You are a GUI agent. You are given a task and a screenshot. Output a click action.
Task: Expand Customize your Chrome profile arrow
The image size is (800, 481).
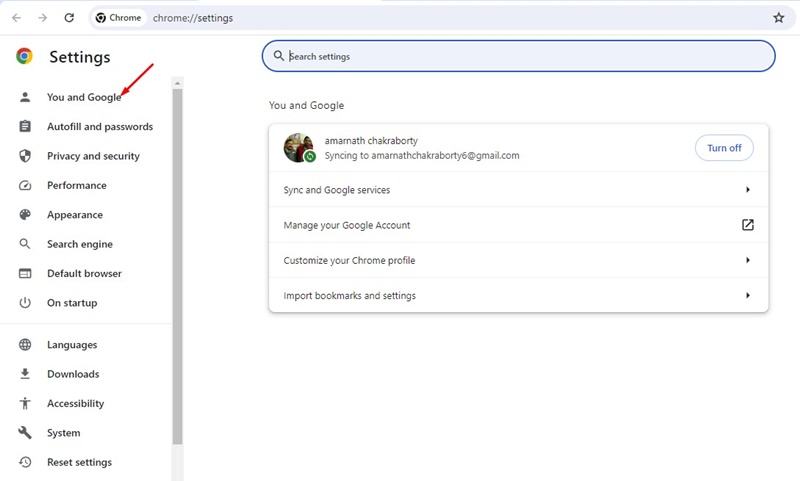click(x=747, y=261)
